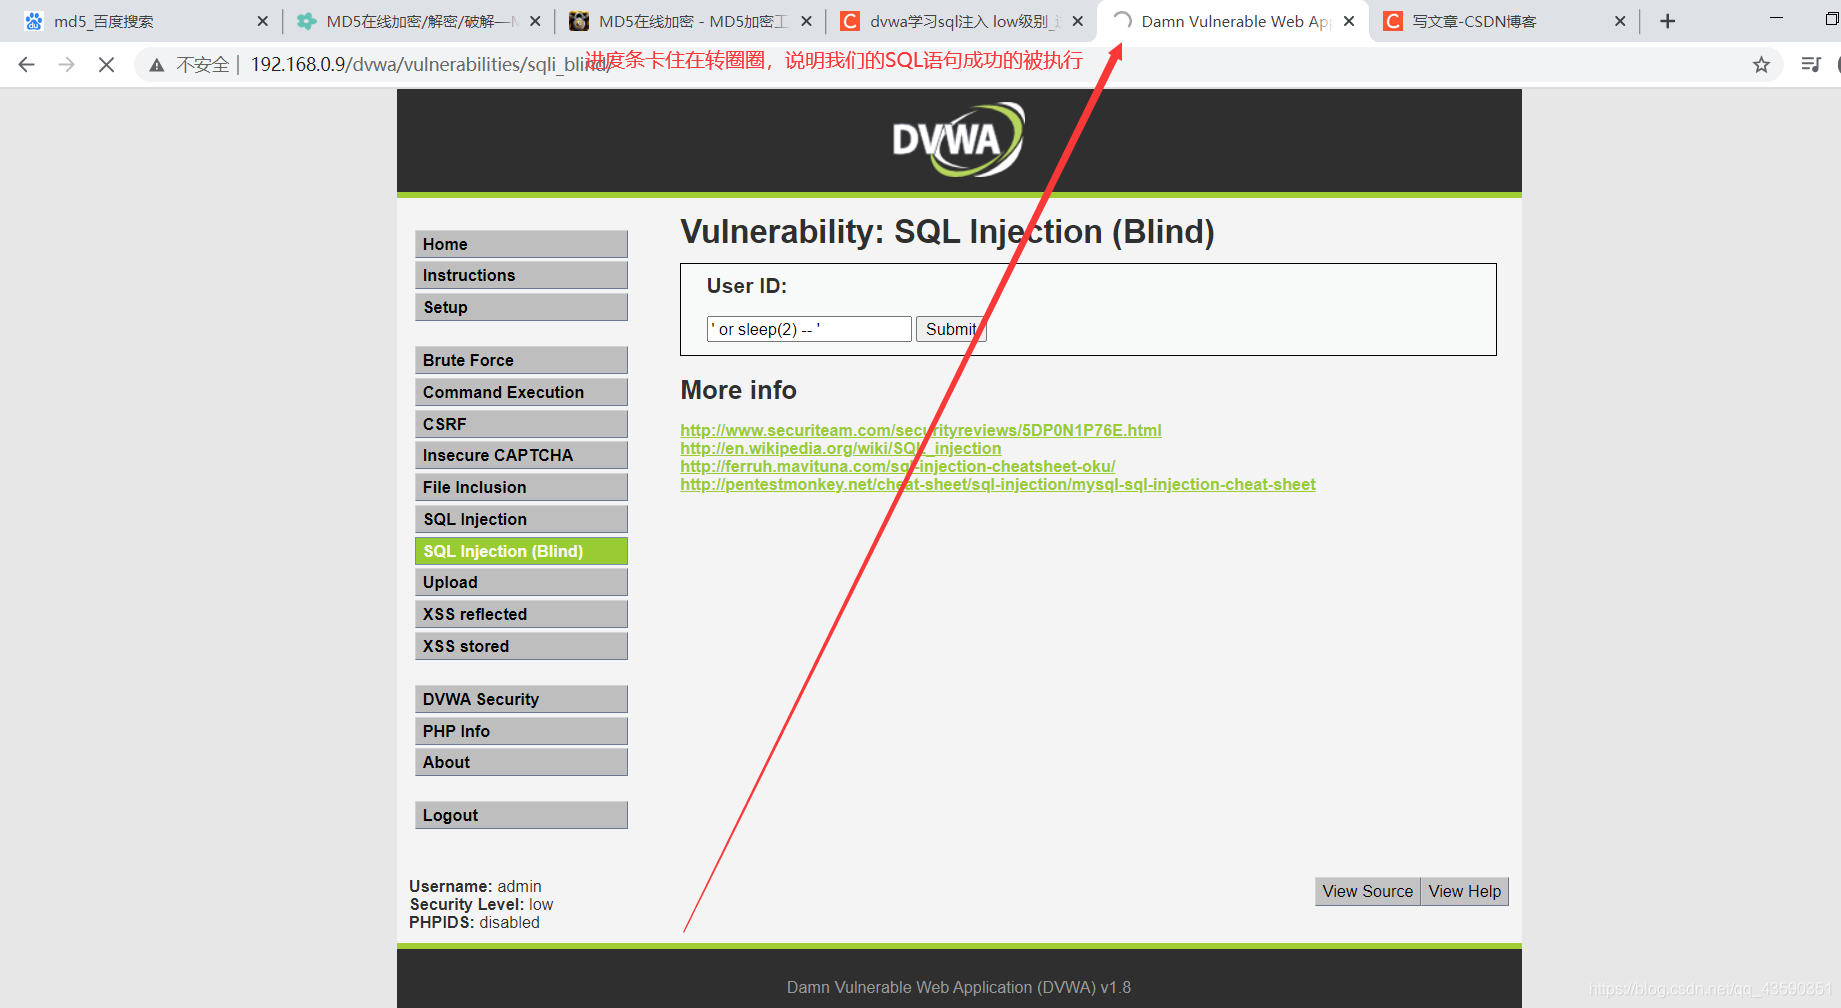Screen dimensions: 1841x1008
Task: Click the Submit button
Action: coord(951,329)
